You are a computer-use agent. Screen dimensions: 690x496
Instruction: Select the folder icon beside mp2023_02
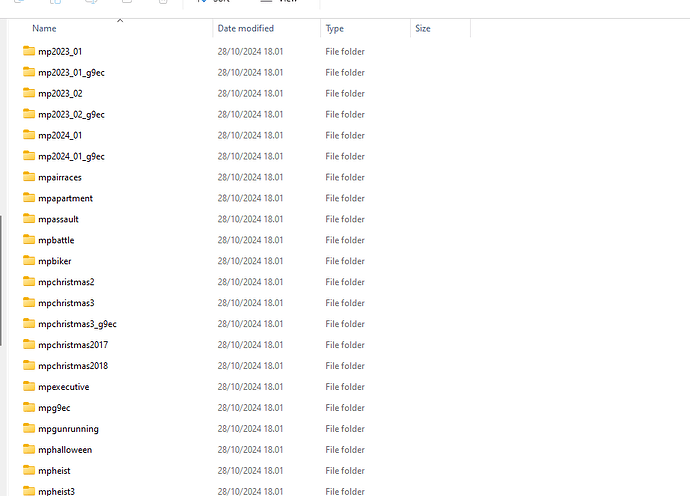tap(29, 93)
